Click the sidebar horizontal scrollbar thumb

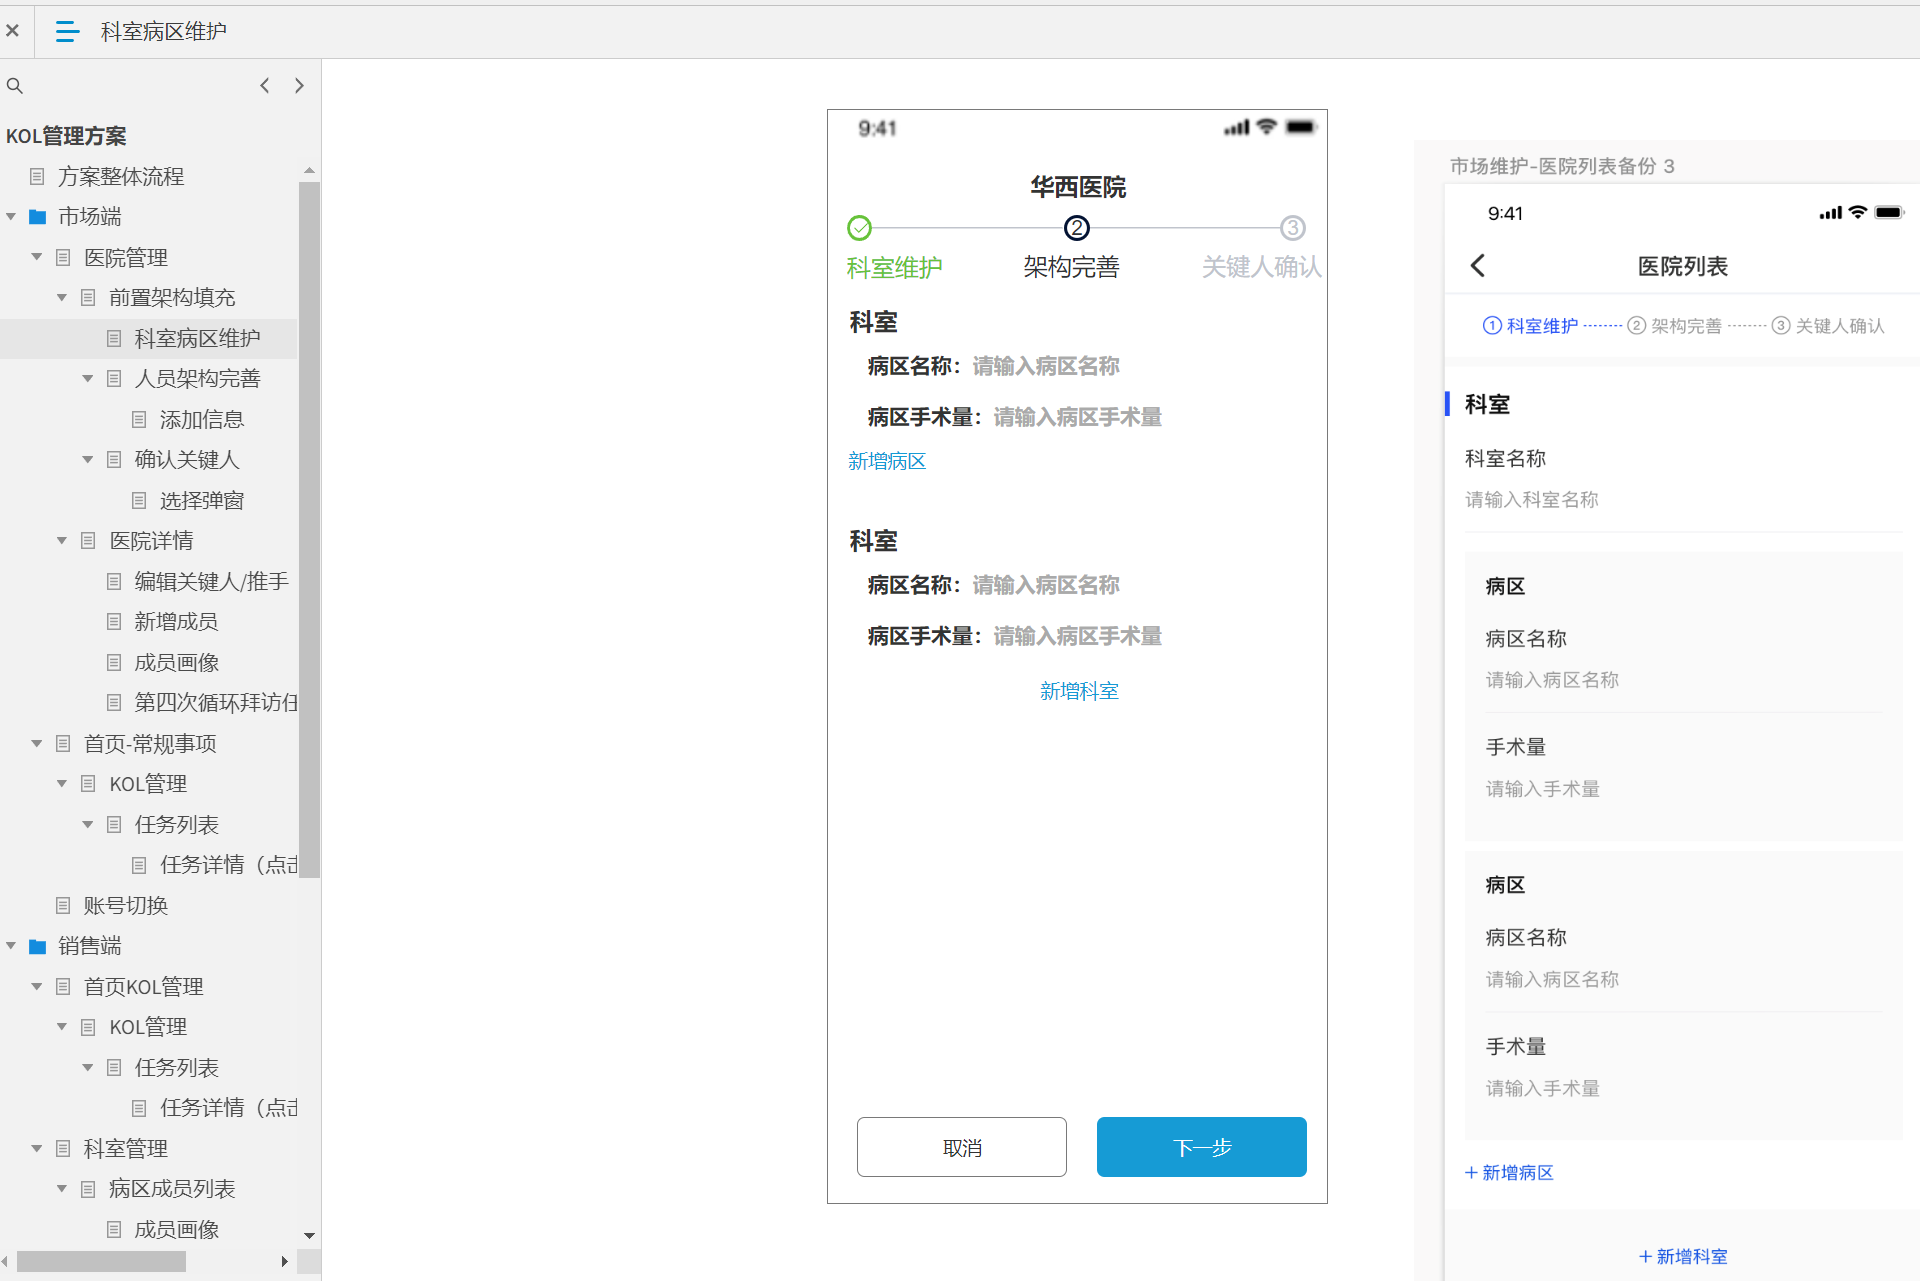[x=101, y=1262]
